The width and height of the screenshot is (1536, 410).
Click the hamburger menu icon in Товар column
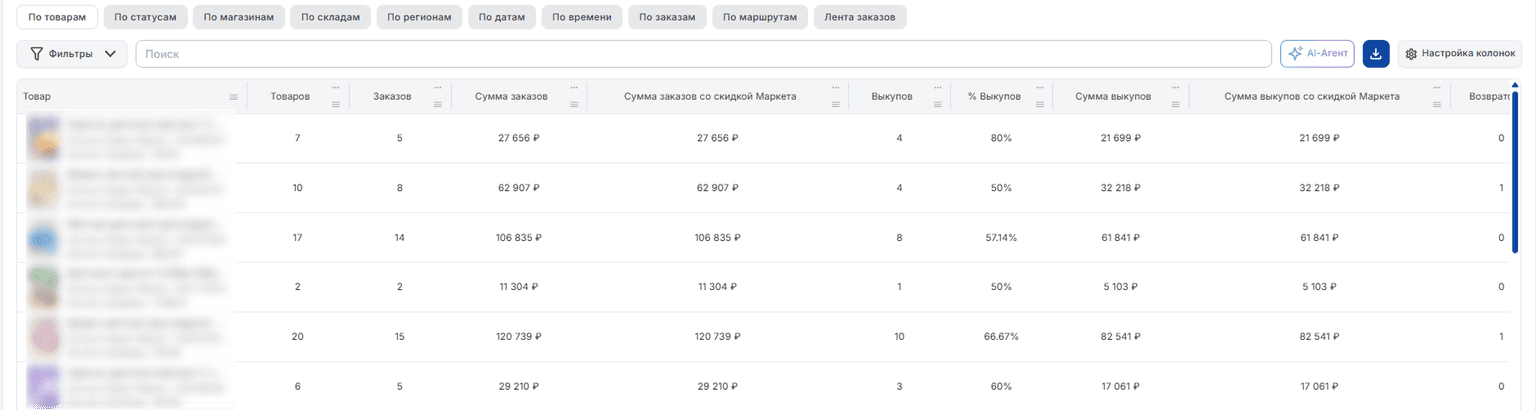pos(233,97)
